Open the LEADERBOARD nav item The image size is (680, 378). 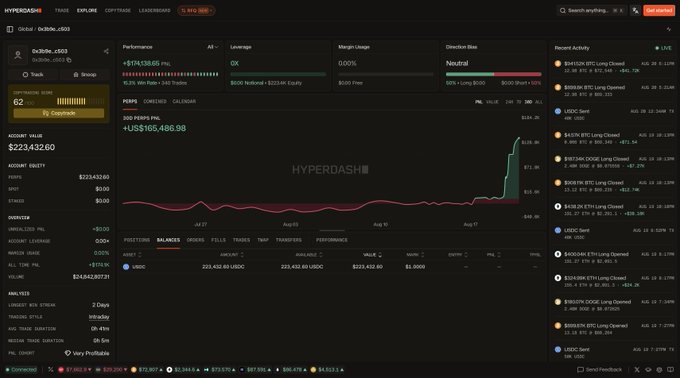pos(154,10)
